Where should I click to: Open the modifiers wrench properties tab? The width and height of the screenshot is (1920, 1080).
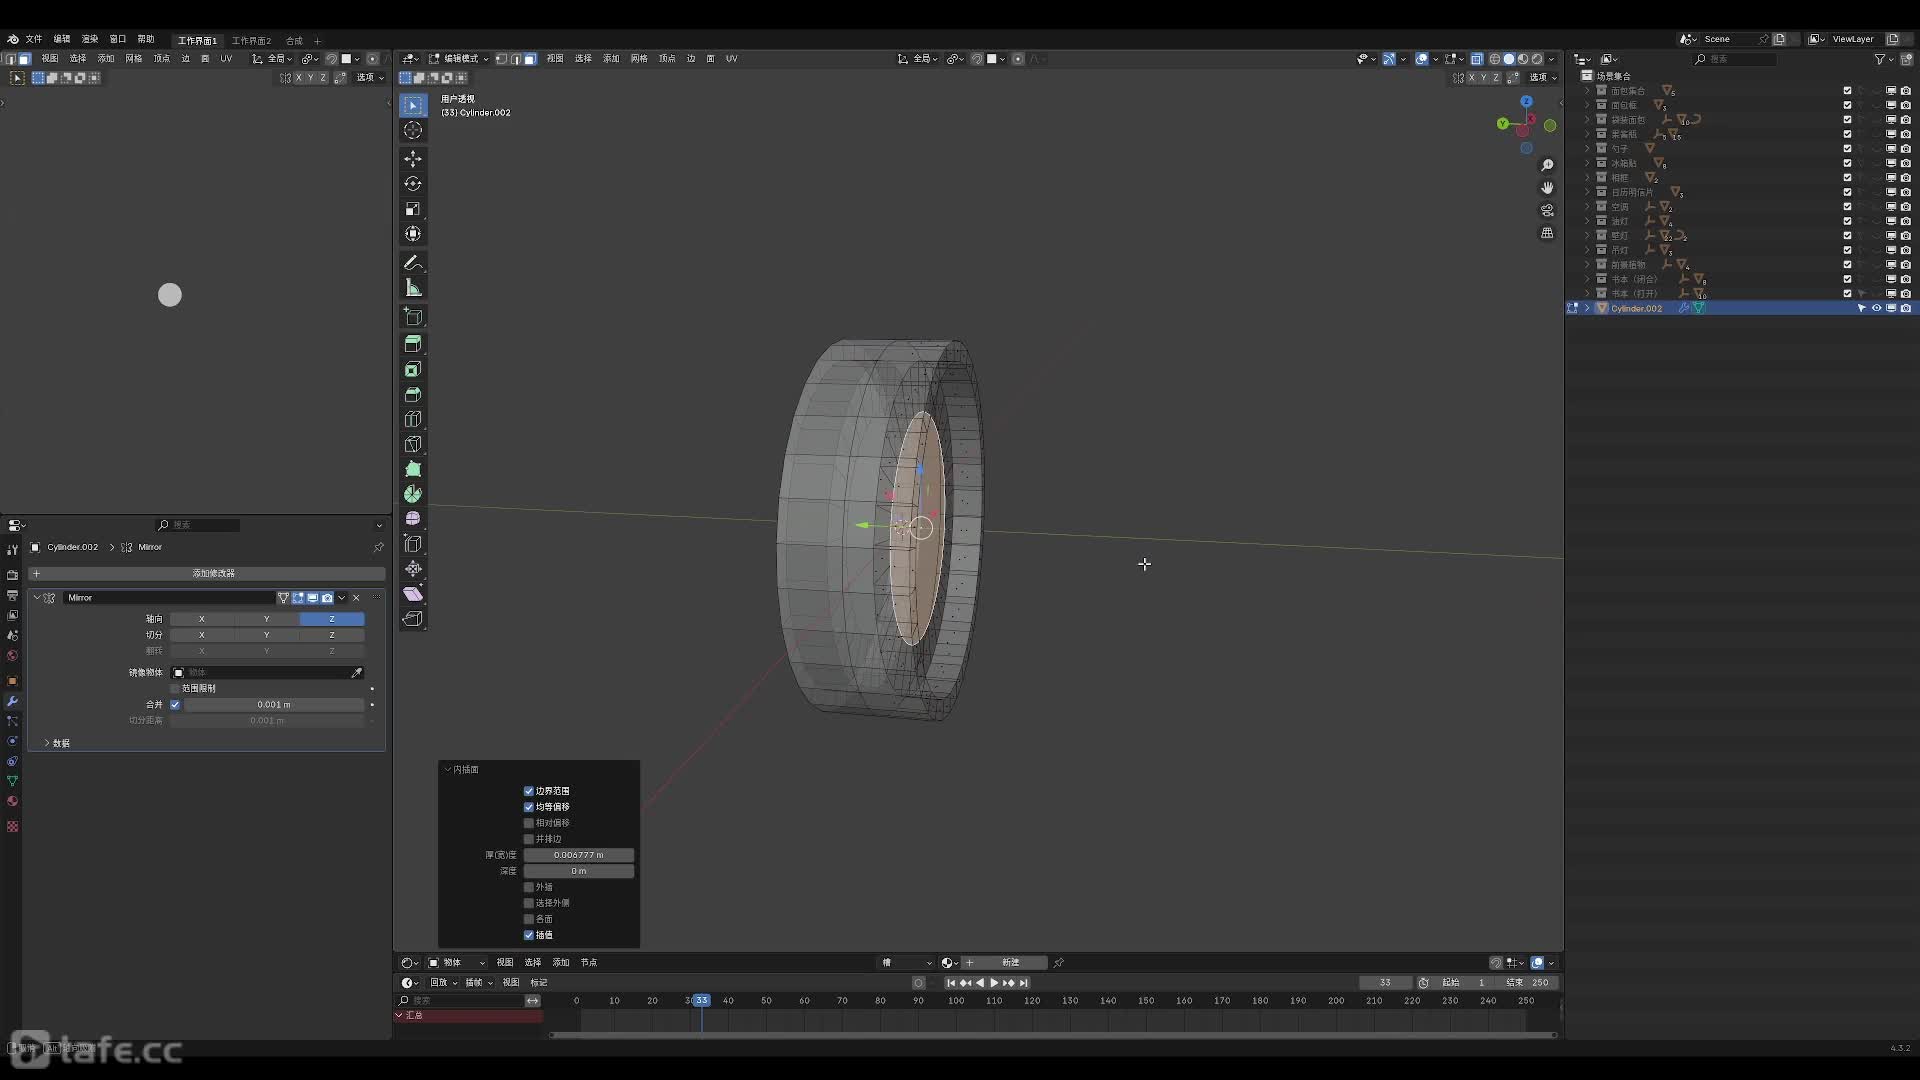pyautogui.click(x=12, y=701)
